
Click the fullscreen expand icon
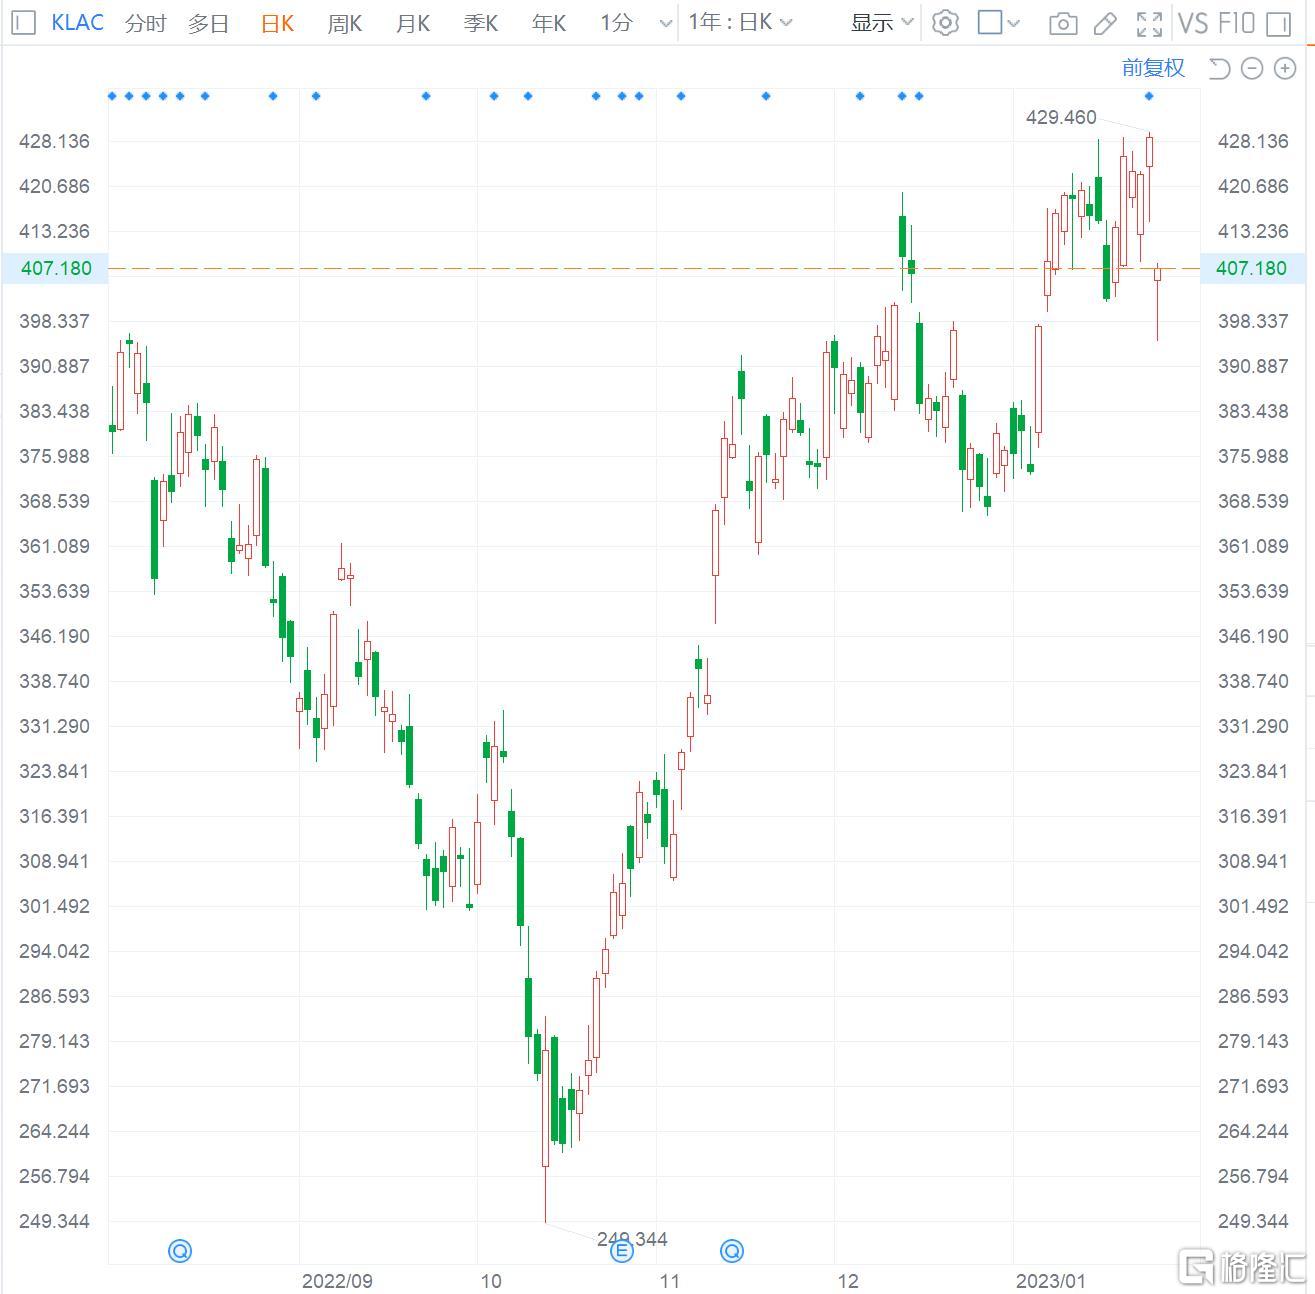point(1149,23)
